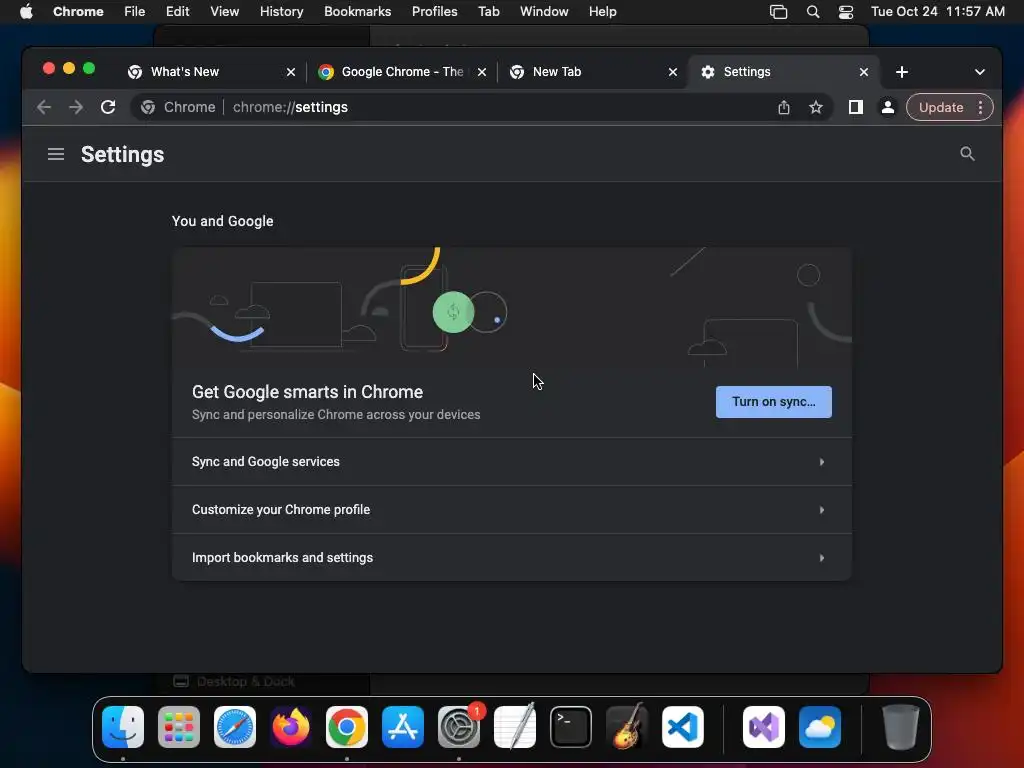Expand Sync and Google services
Screen dimensions: 1024x768
click(512, 462)
